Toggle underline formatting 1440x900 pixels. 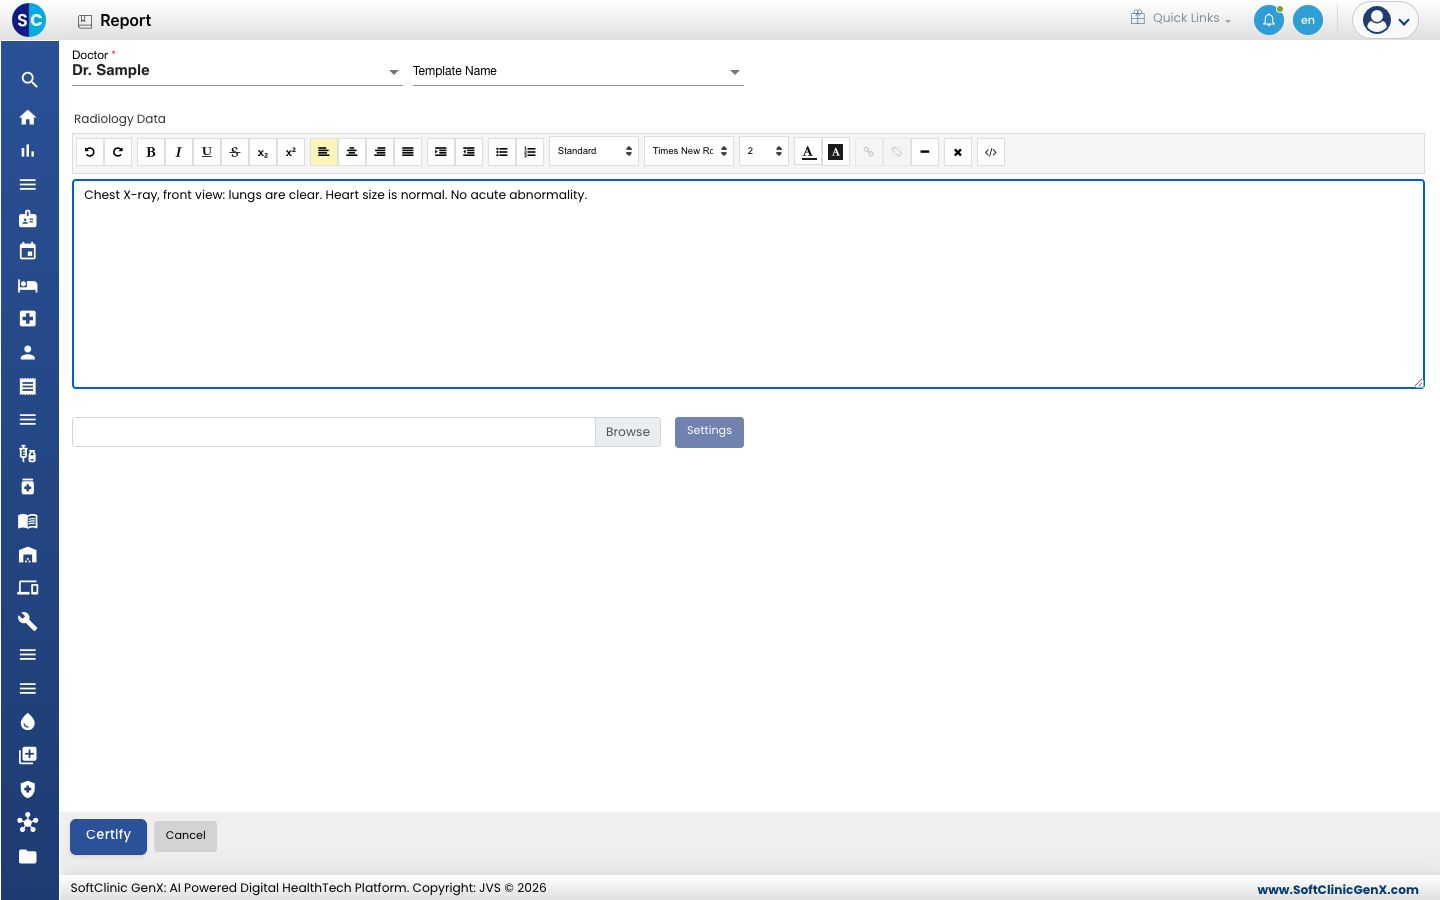(x=207, y=152)
